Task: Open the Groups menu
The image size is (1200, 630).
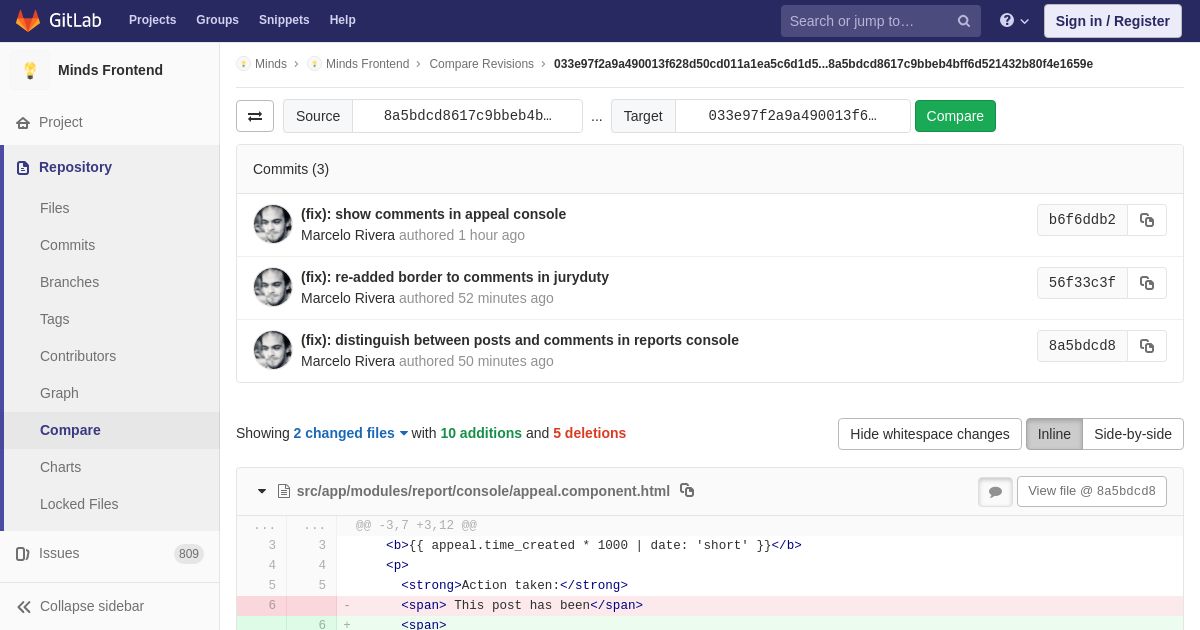Action: (217, 20)
